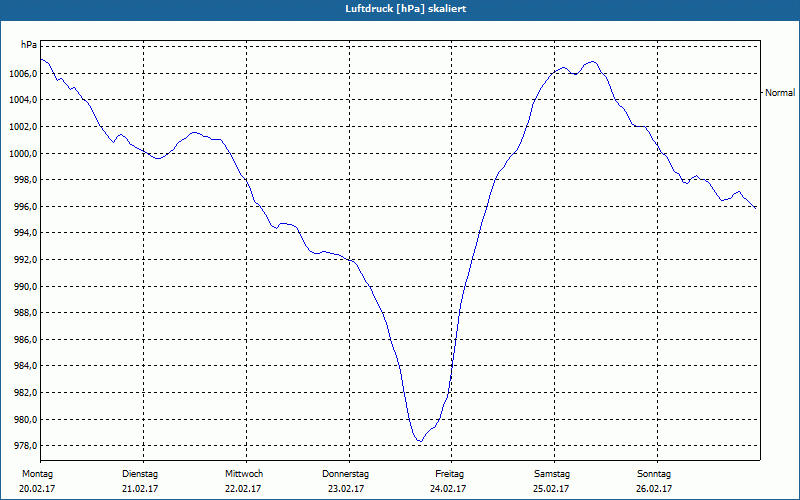Click the pressure curve's lowest point near 978 hPa
800x500 pixels.
[x=420, y=441]
